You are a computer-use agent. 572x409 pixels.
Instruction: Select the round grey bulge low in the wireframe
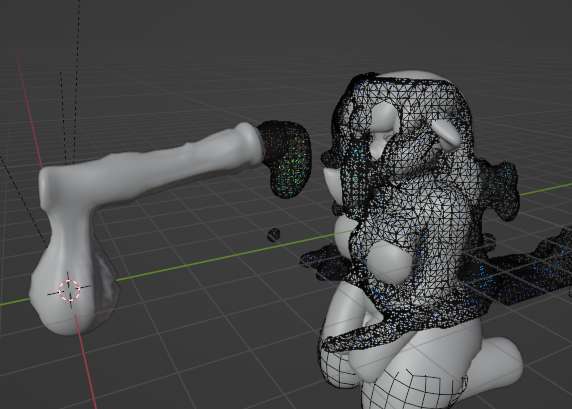(x=389, y=262)
